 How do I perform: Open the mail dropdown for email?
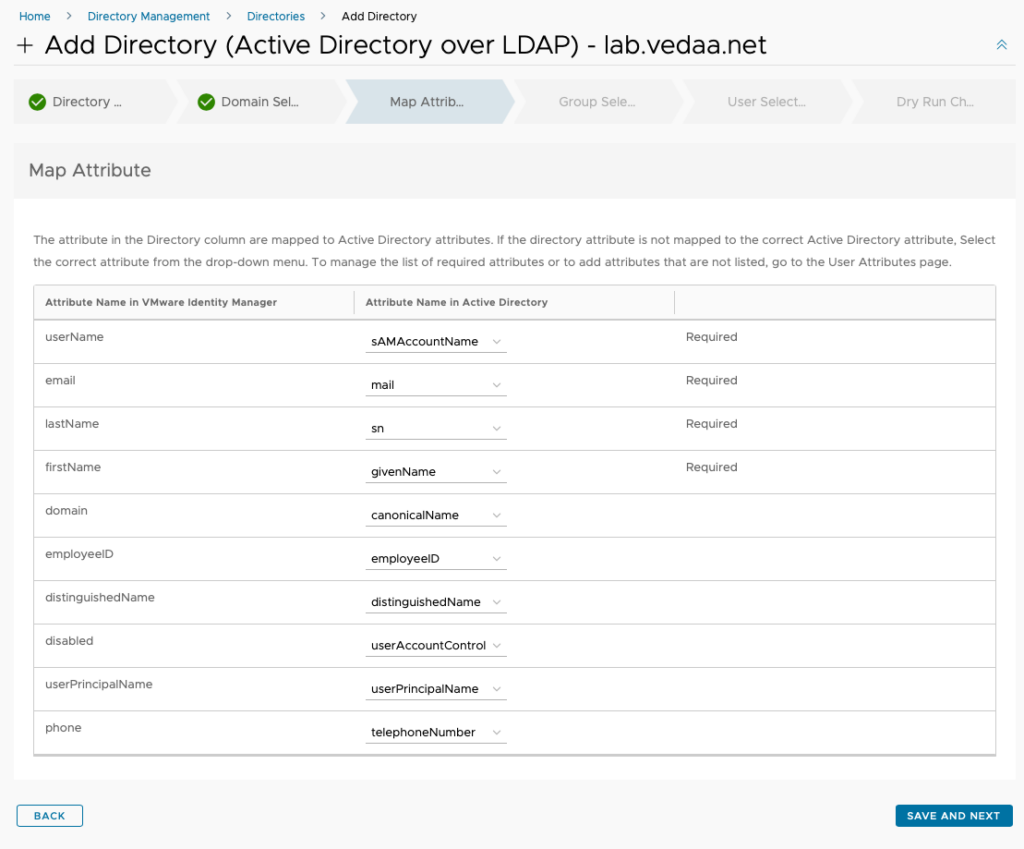point(436,385)
